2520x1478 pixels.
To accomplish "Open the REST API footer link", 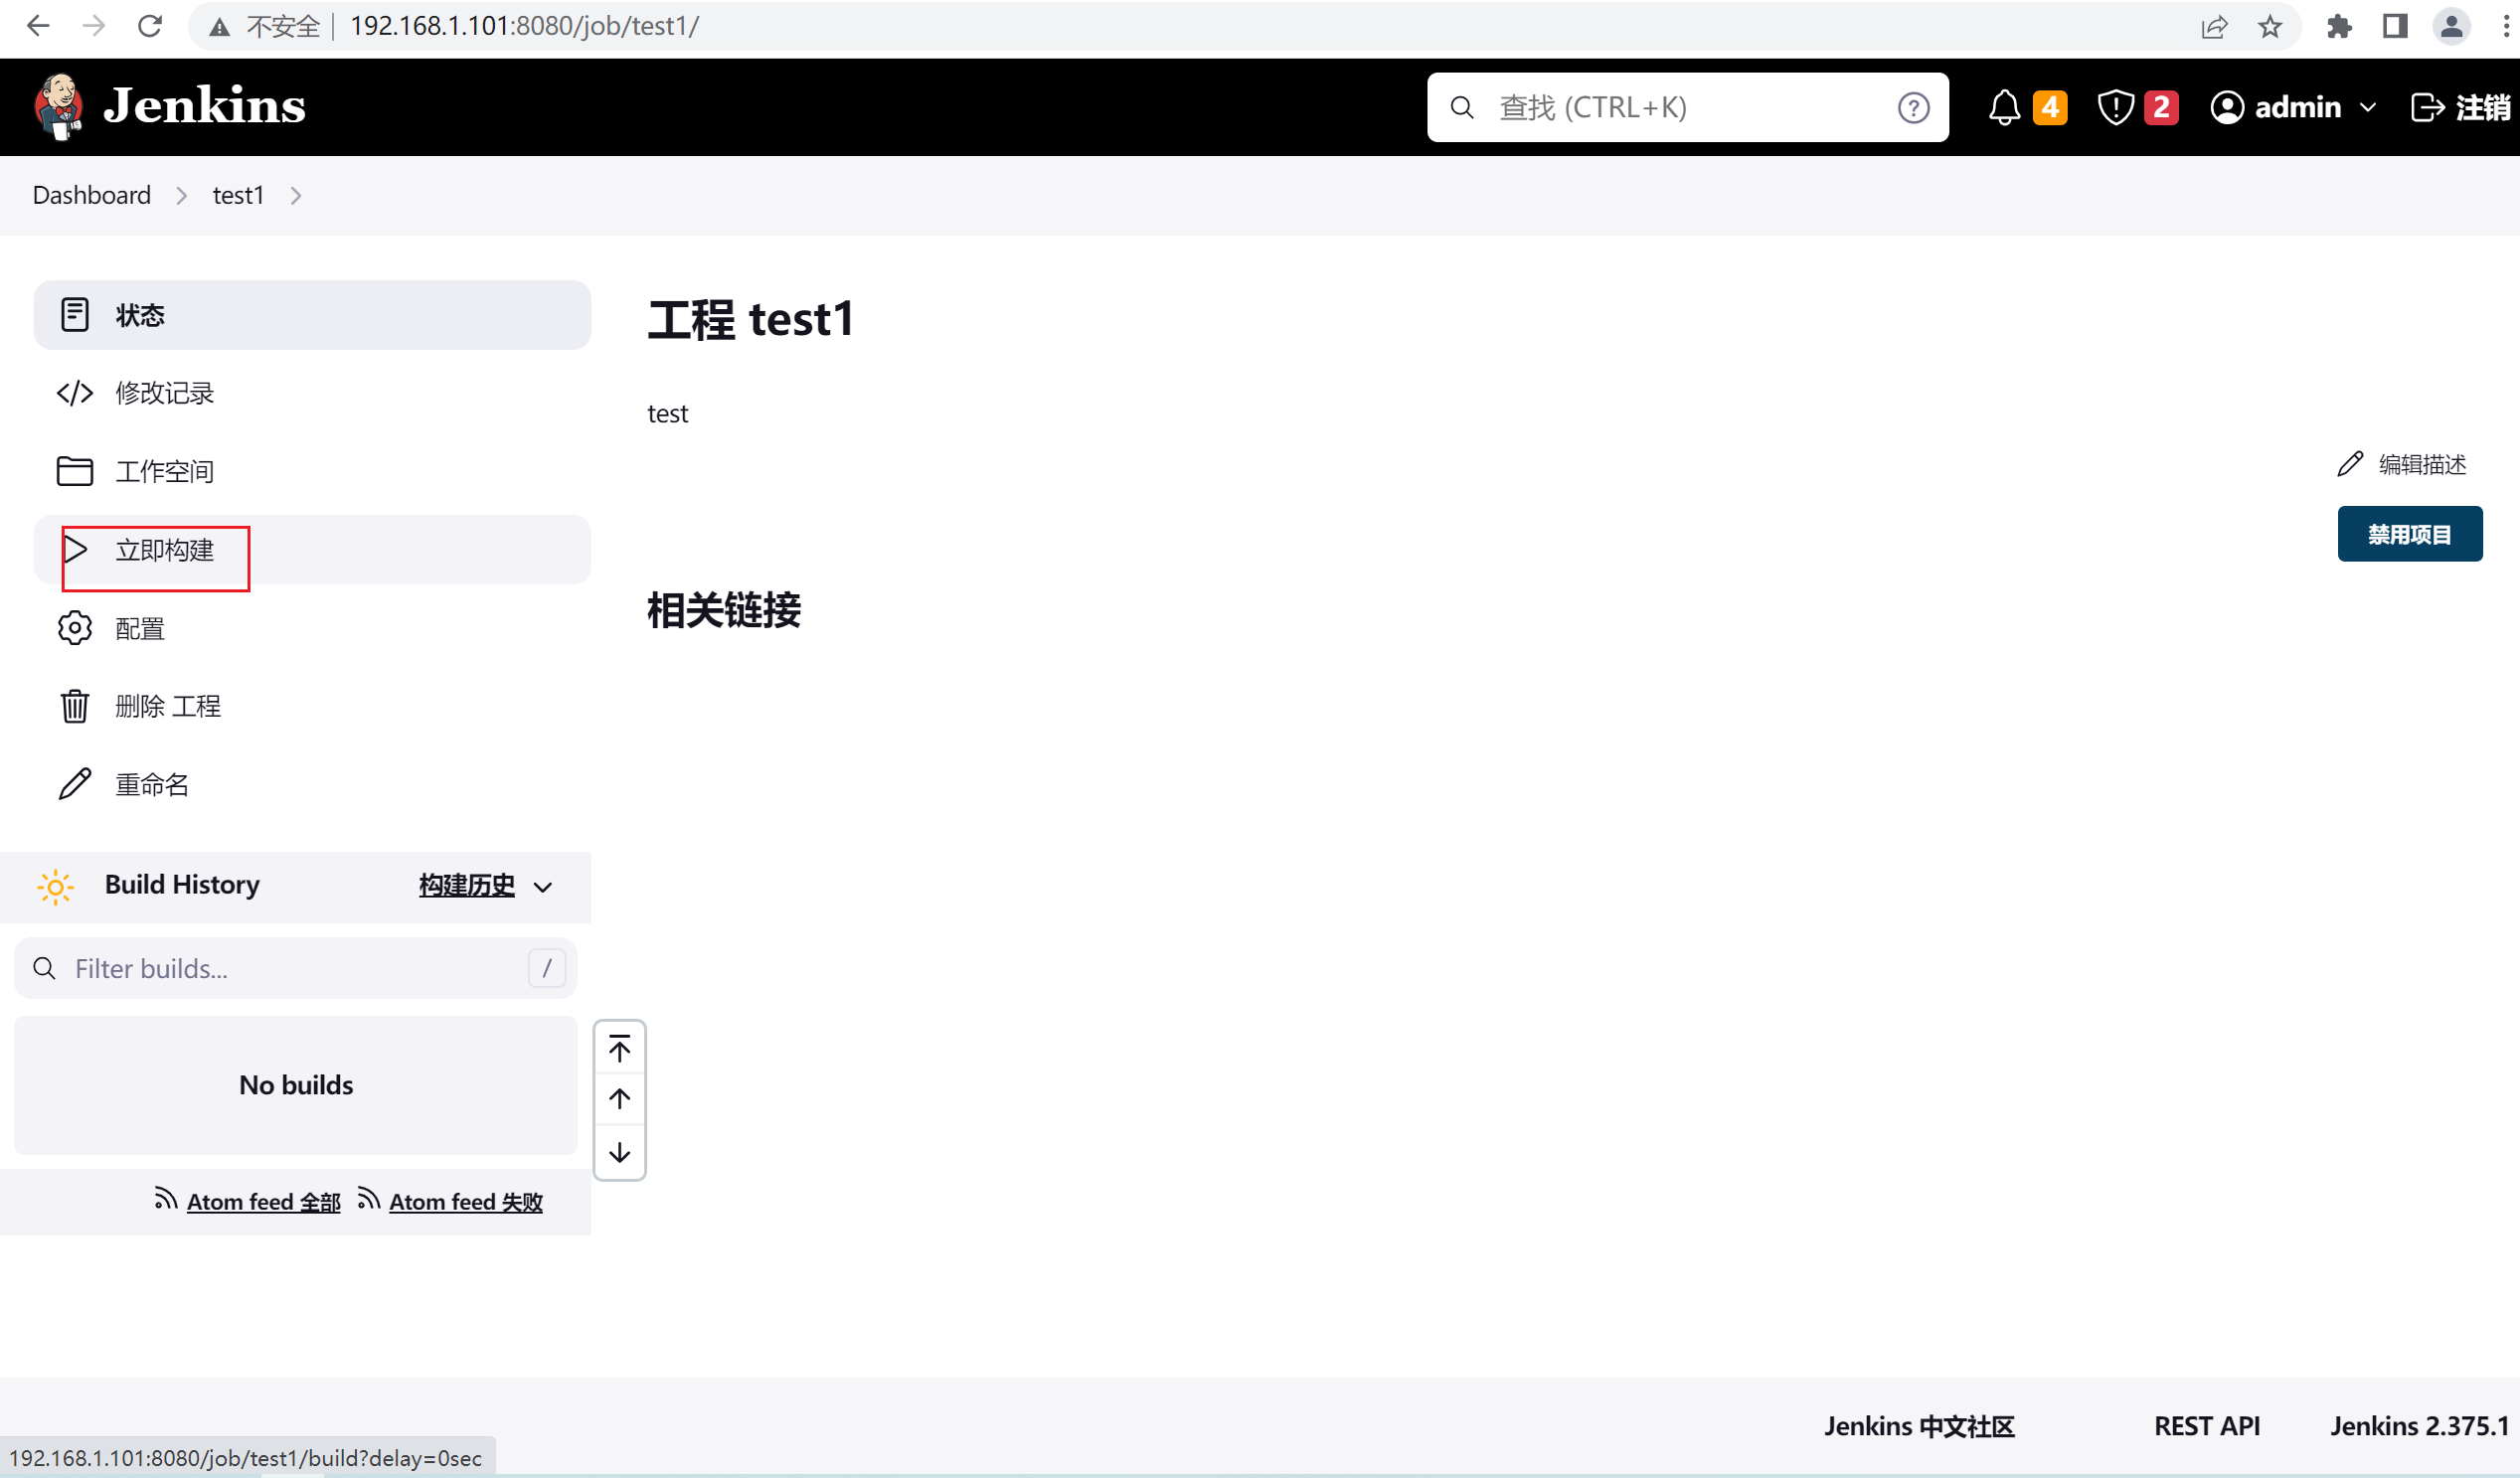I will click(2207, 1426).
